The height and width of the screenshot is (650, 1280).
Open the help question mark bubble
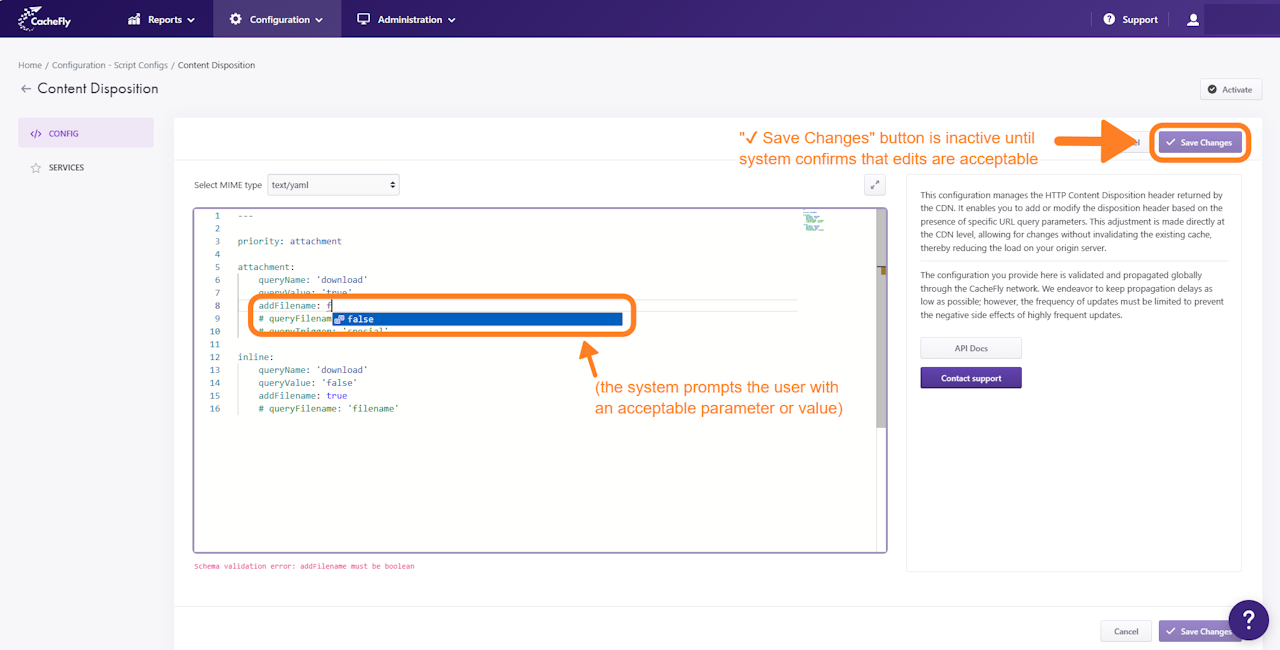pos(1248,620)
